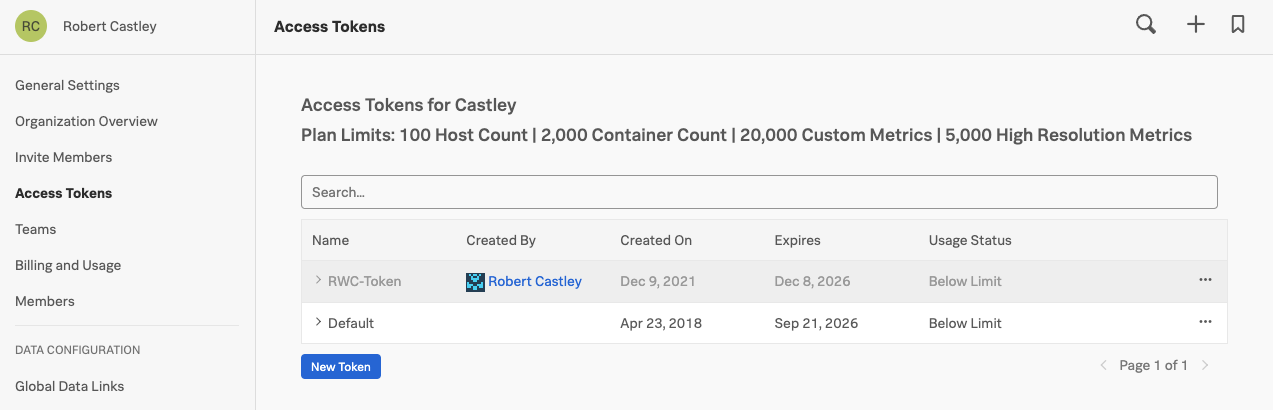Screen dimensions: 1273x410
Task: Go to next page arrow
Action: click(1206, 366)
